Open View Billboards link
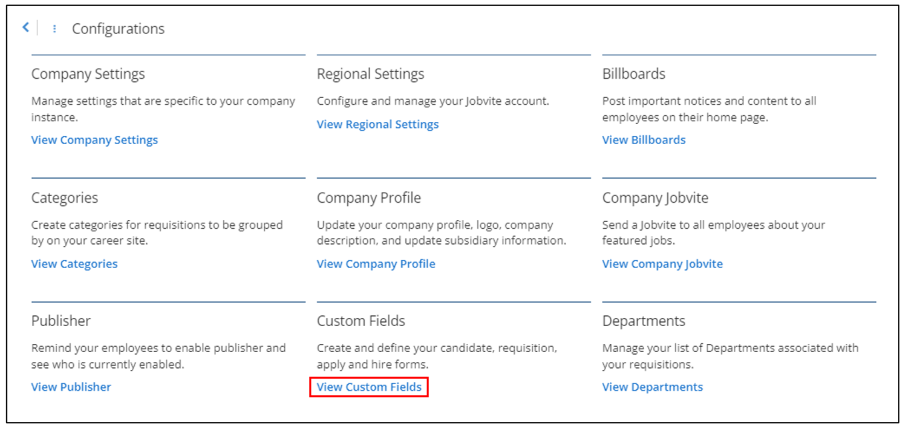 (644, 140)
